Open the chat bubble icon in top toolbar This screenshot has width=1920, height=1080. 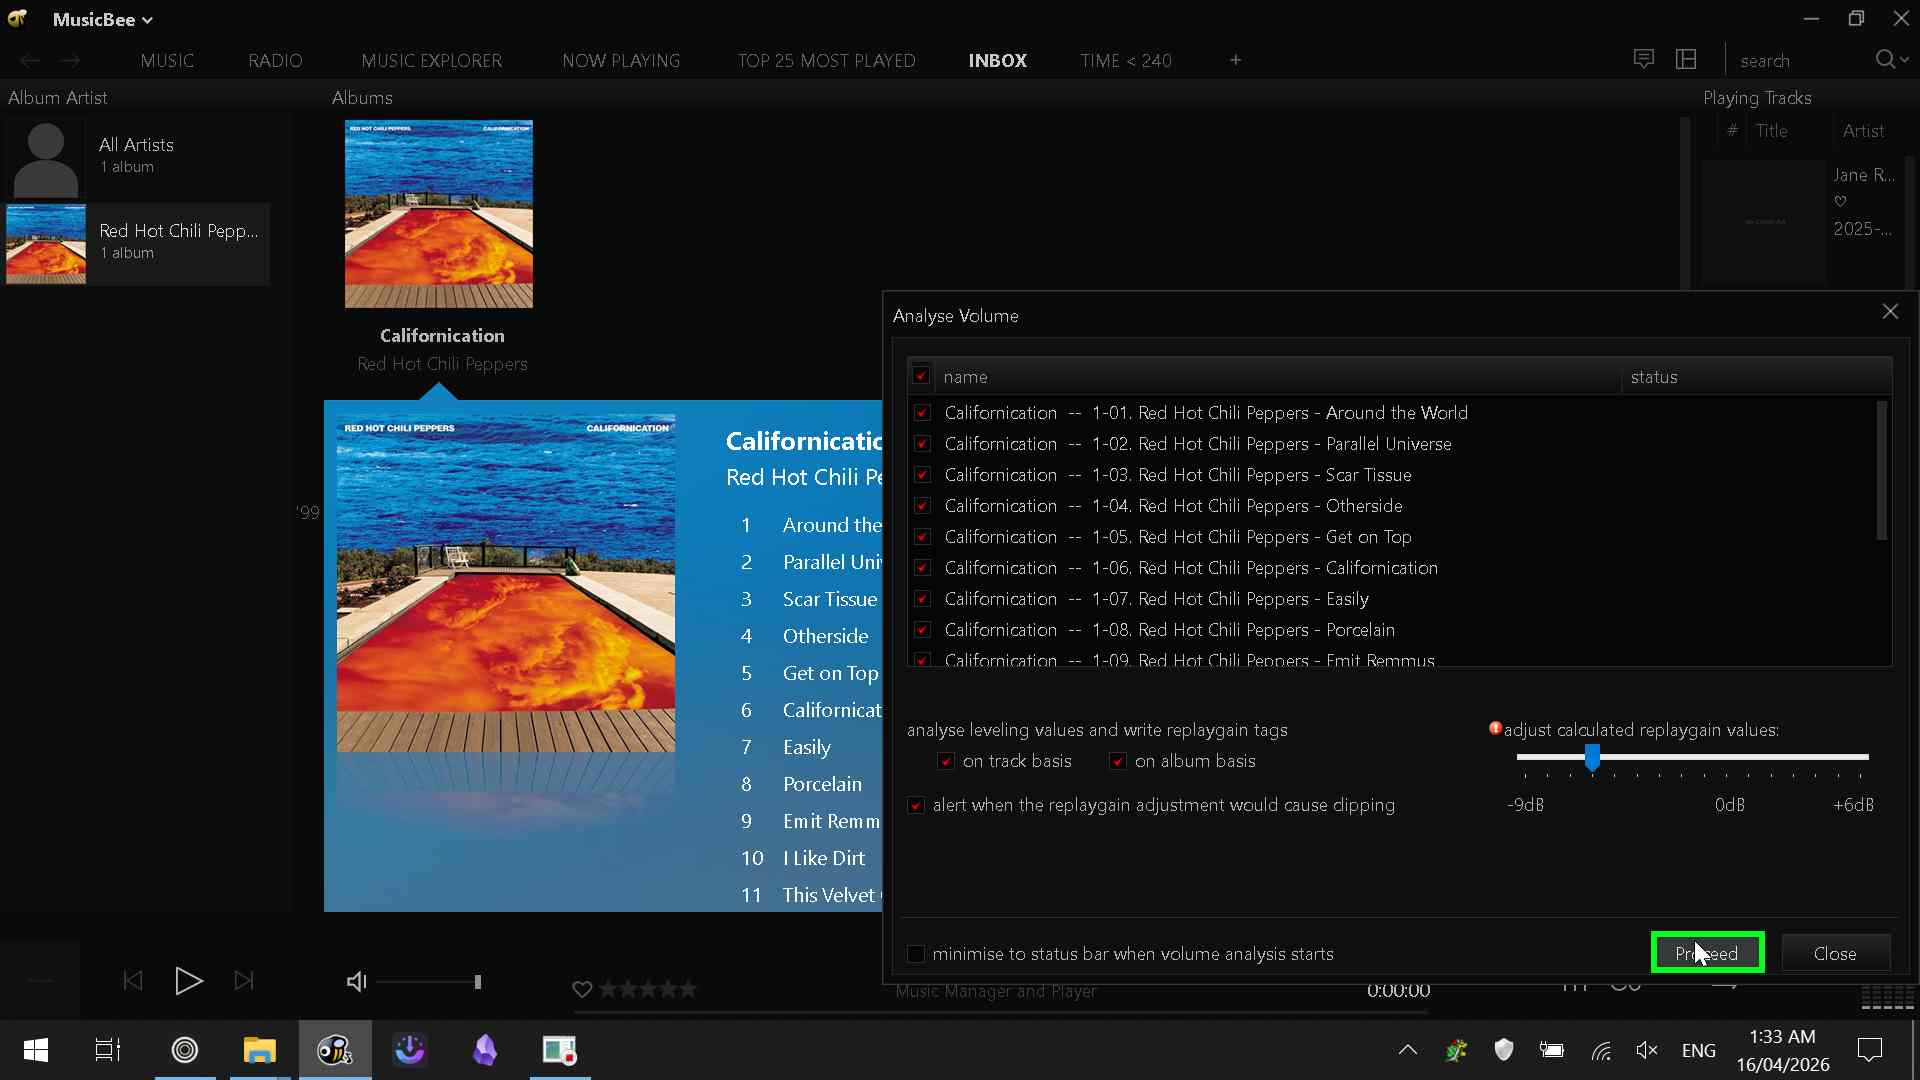(1643, 60)
